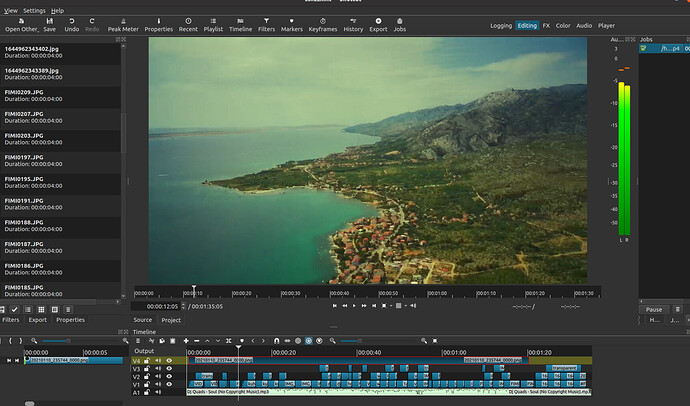Toggle timeline Snap magnet button

276,341
